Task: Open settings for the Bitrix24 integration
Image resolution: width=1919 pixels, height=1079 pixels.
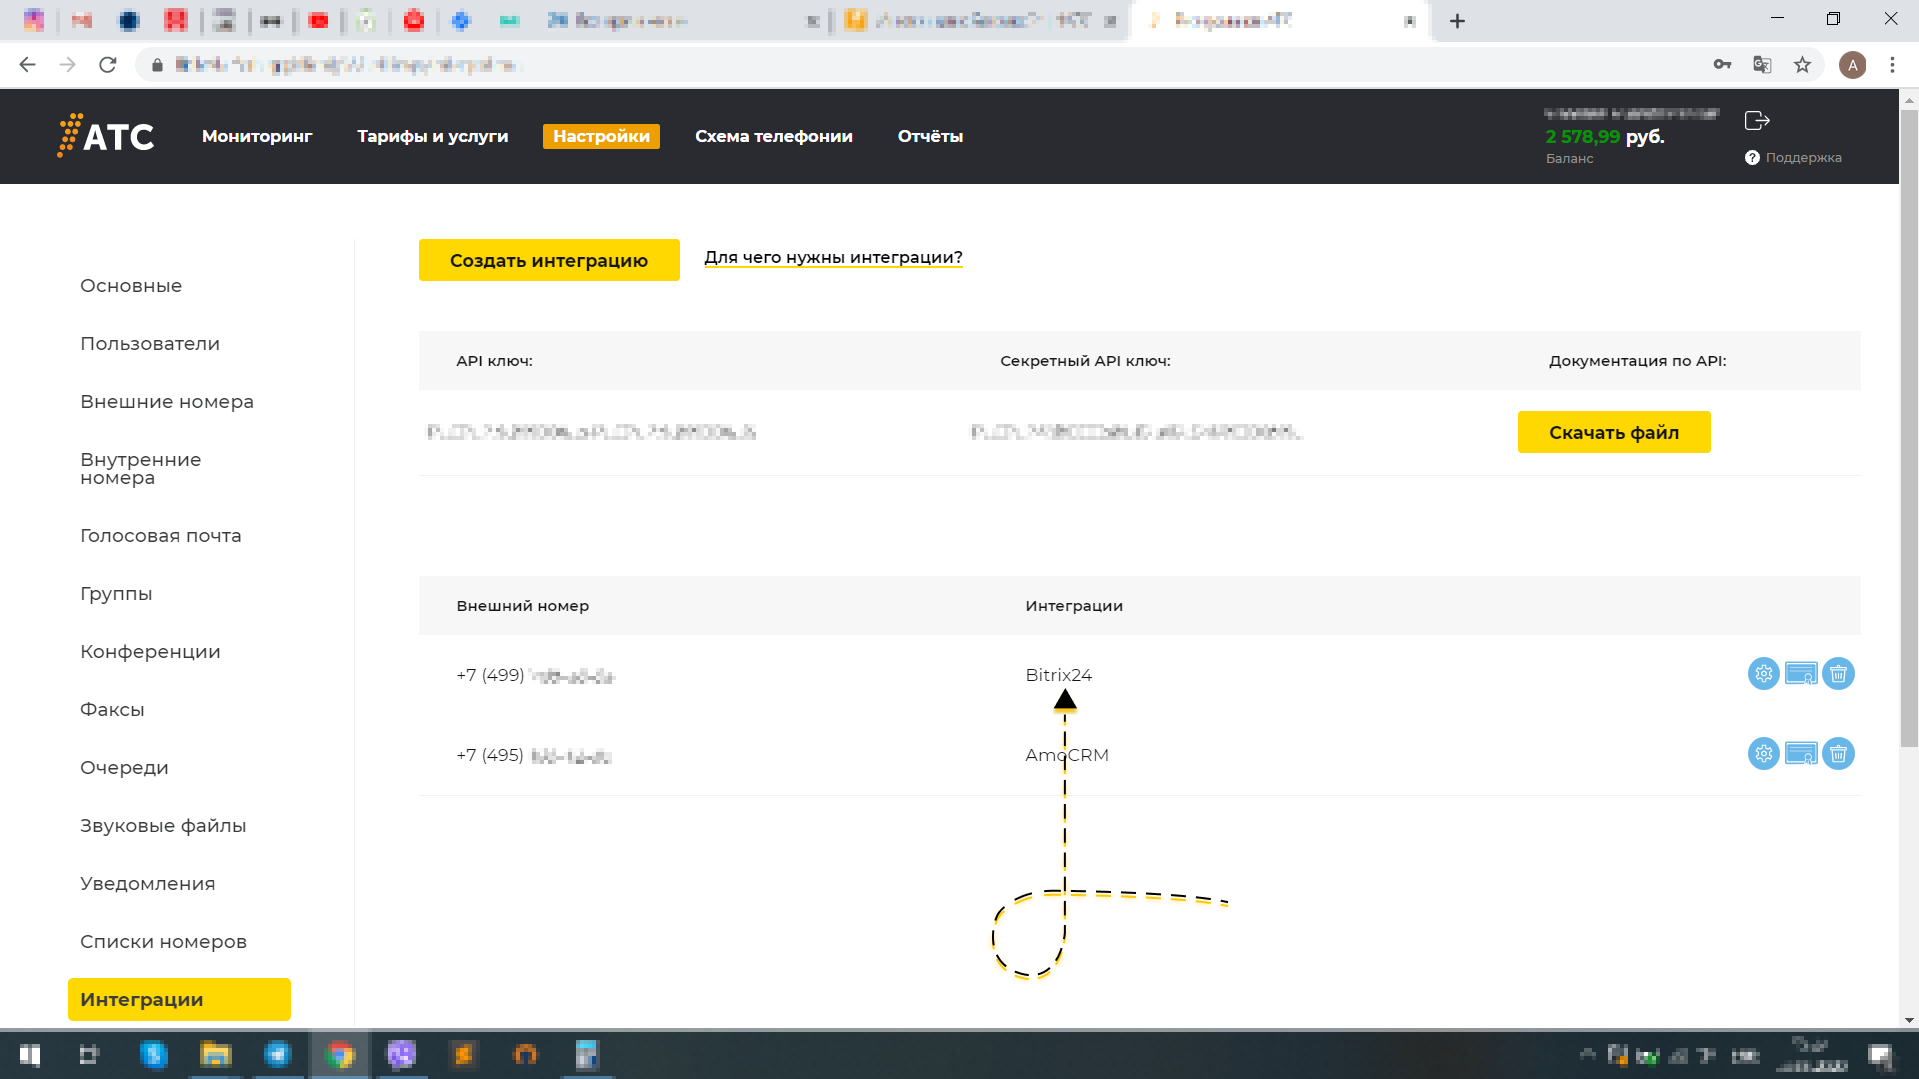Action: [x=1762, y=673]
